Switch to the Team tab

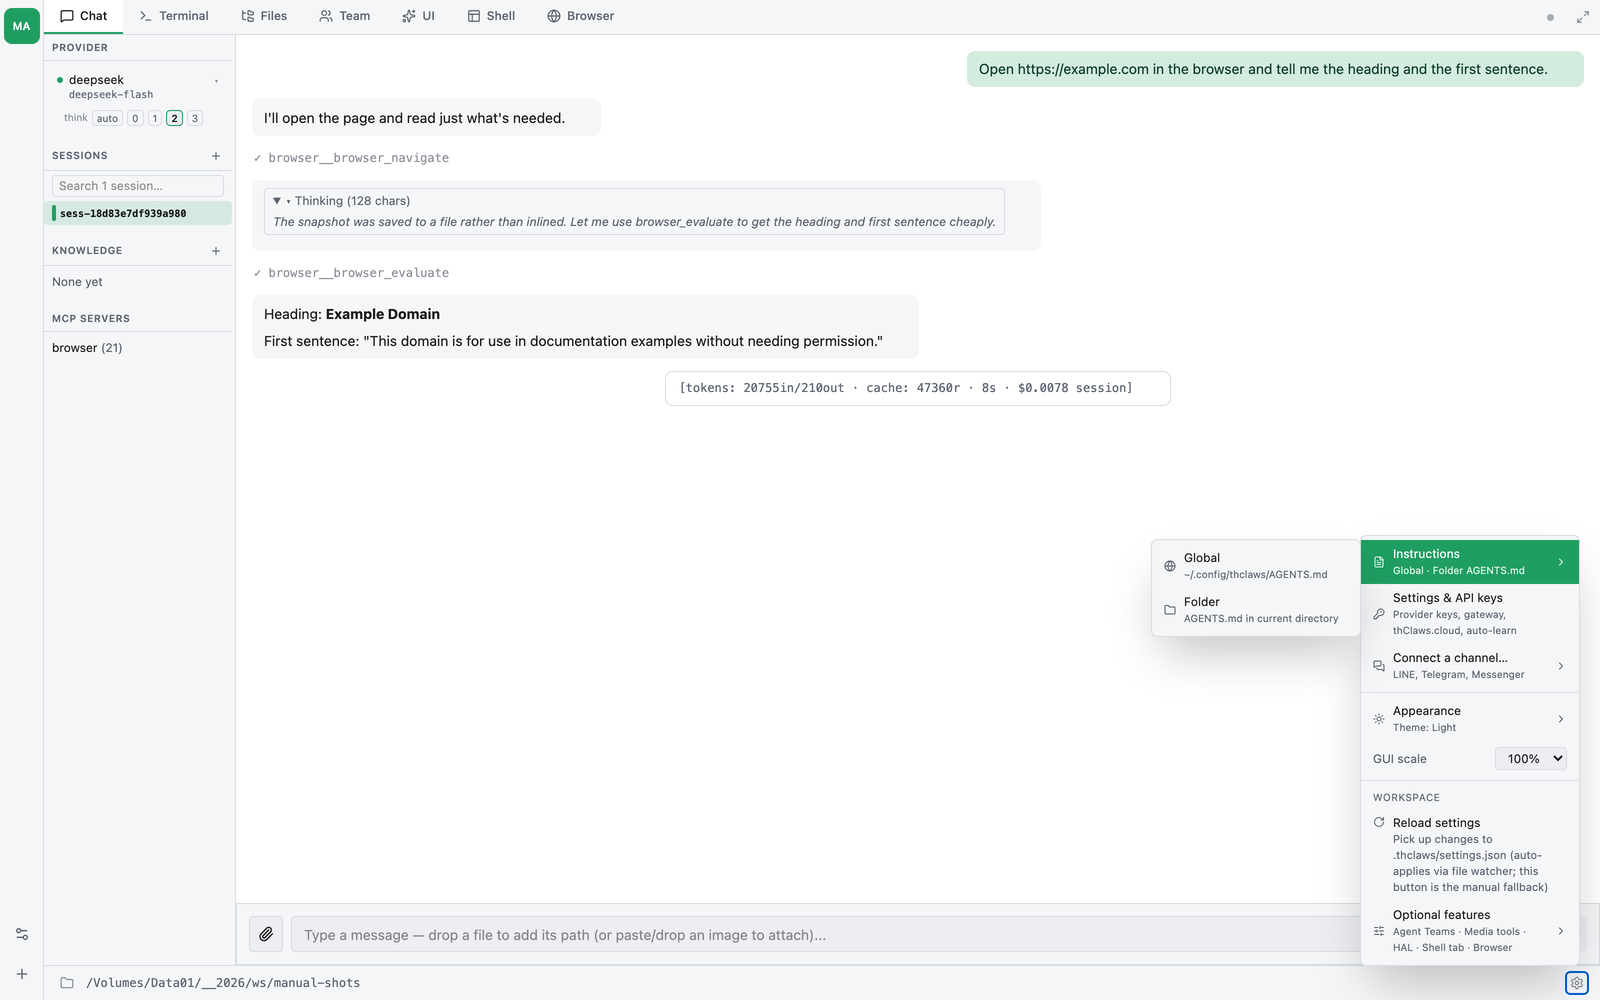pyautogui.click(x=345, y=16)
